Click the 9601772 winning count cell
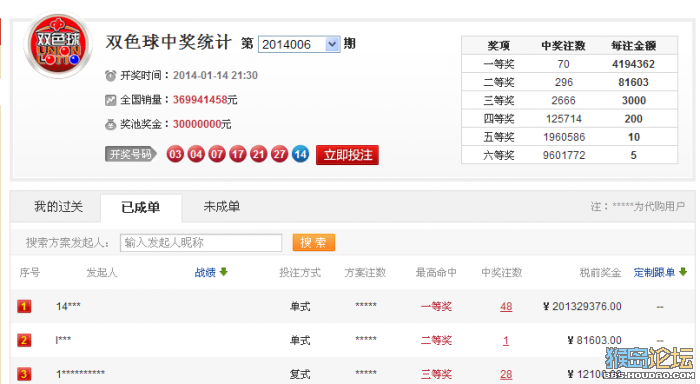 (x=564, y=155)
